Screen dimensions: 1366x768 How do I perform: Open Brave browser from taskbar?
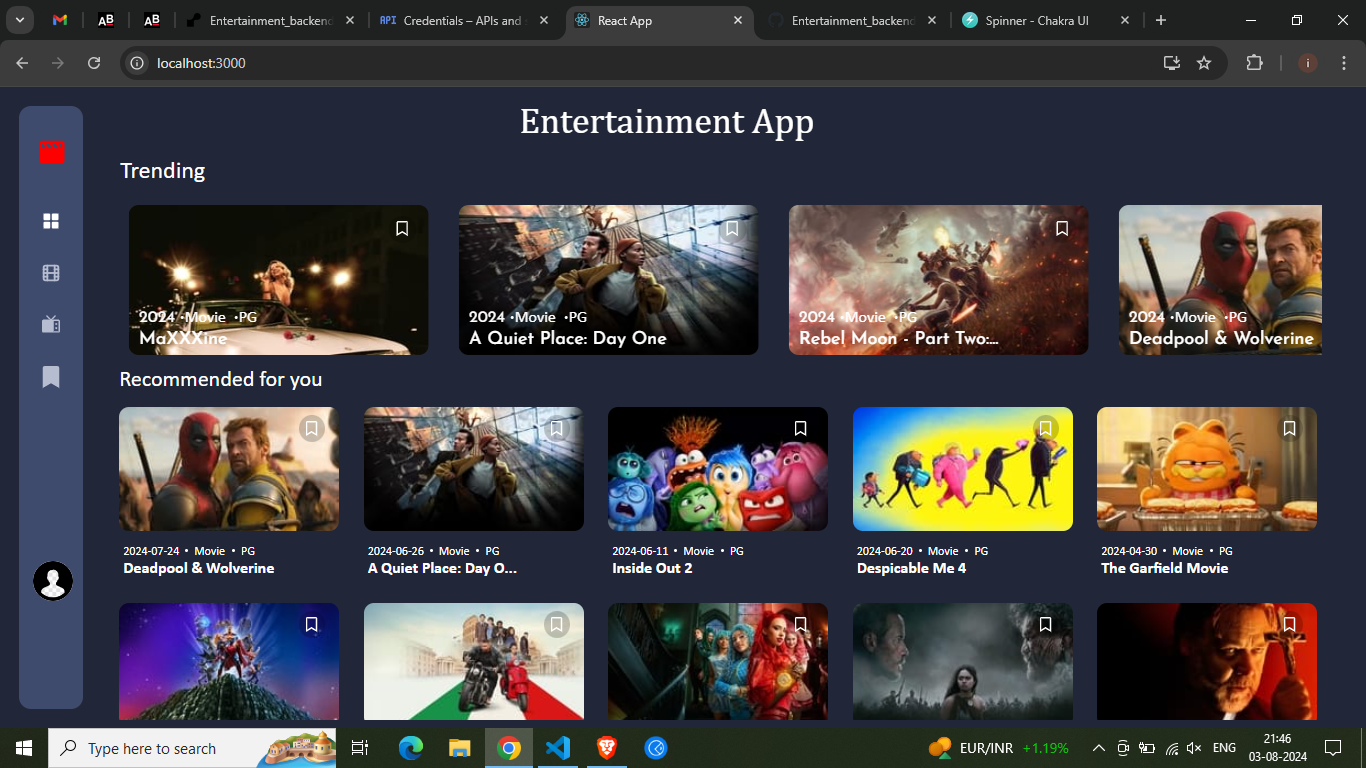point(607,748)
